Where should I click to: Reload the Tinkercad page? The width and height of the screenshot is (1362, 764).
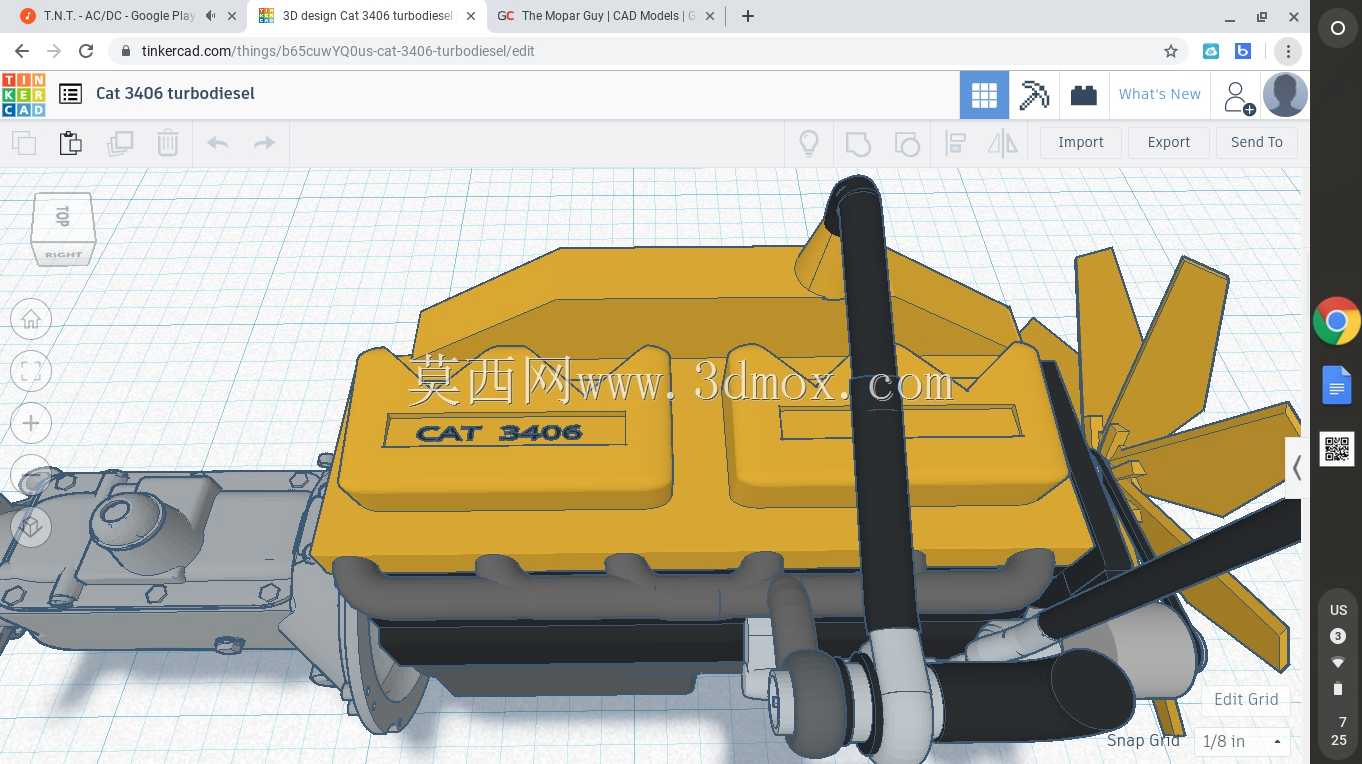point(86,51)
